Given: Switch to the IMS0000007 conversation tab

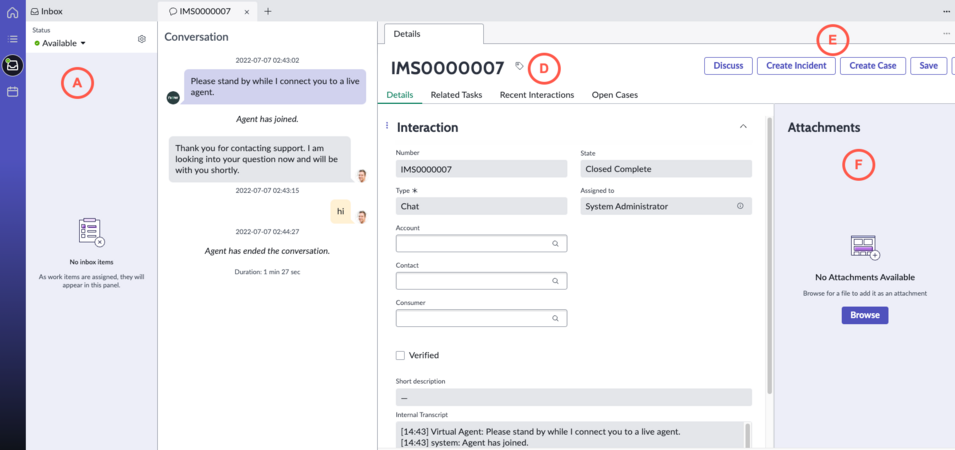Looking at the screenshot, I should [206, 11].
